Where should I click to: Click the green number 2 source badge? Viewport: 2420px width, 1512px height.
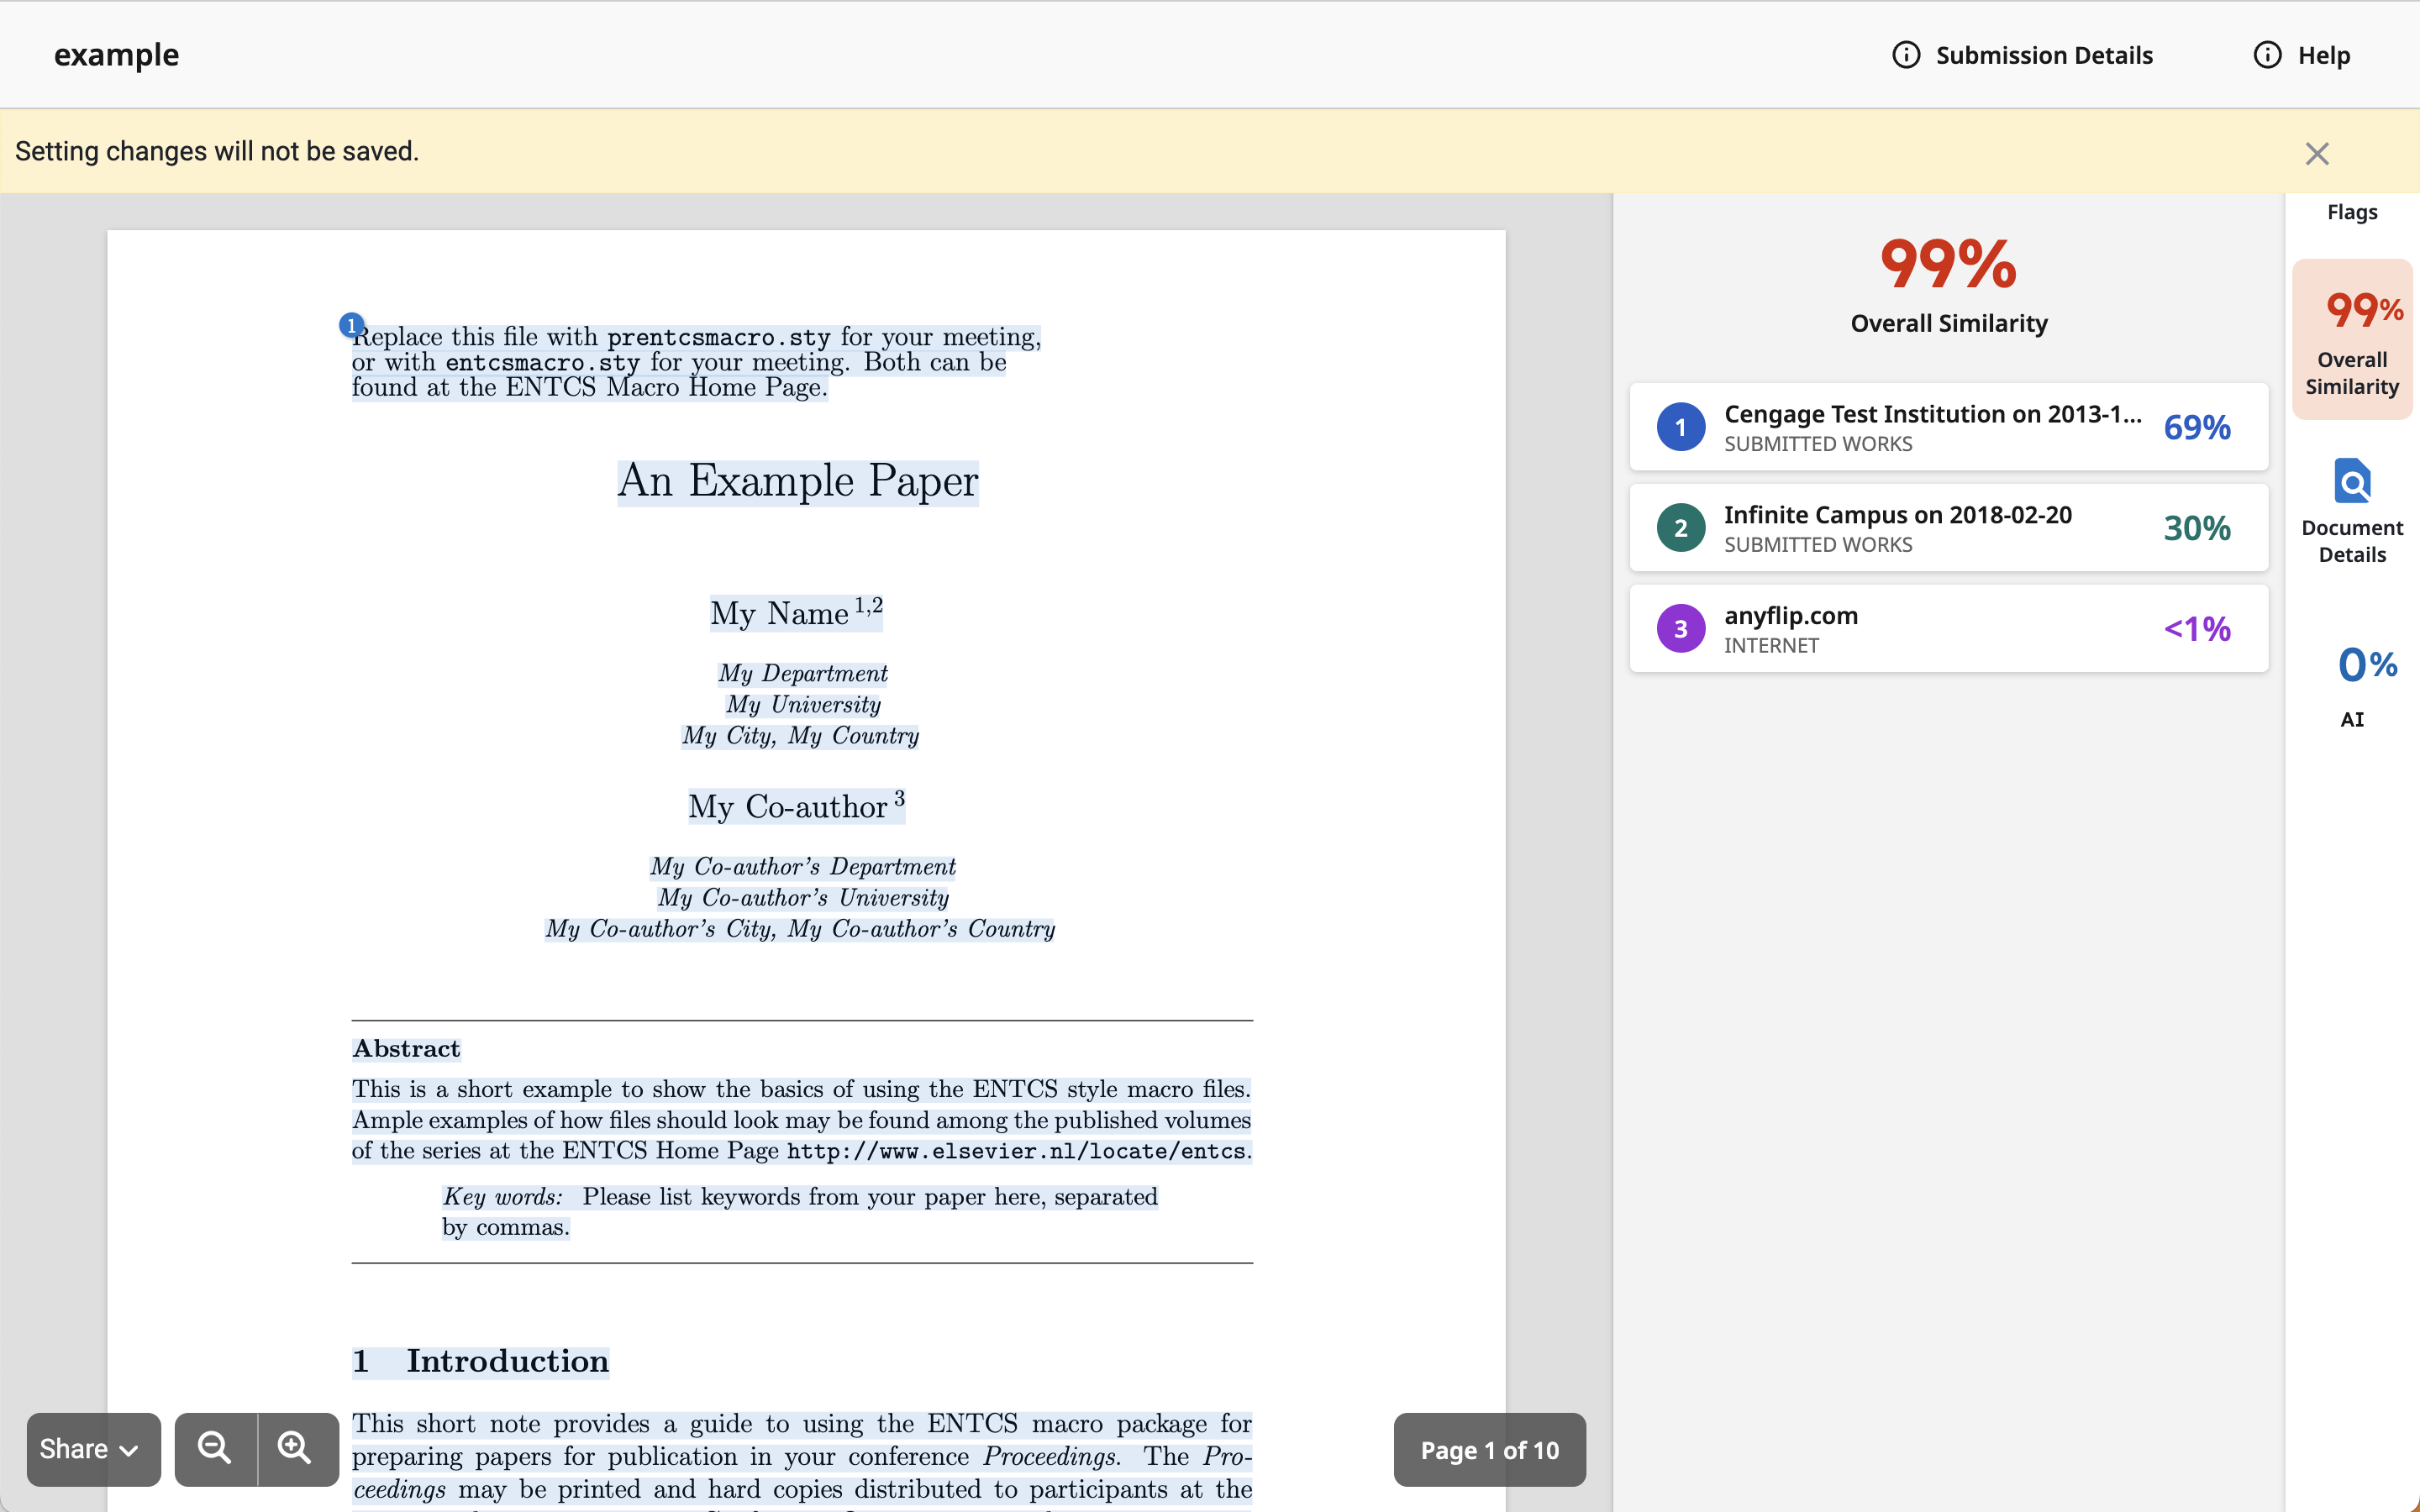pos(1680,528)
